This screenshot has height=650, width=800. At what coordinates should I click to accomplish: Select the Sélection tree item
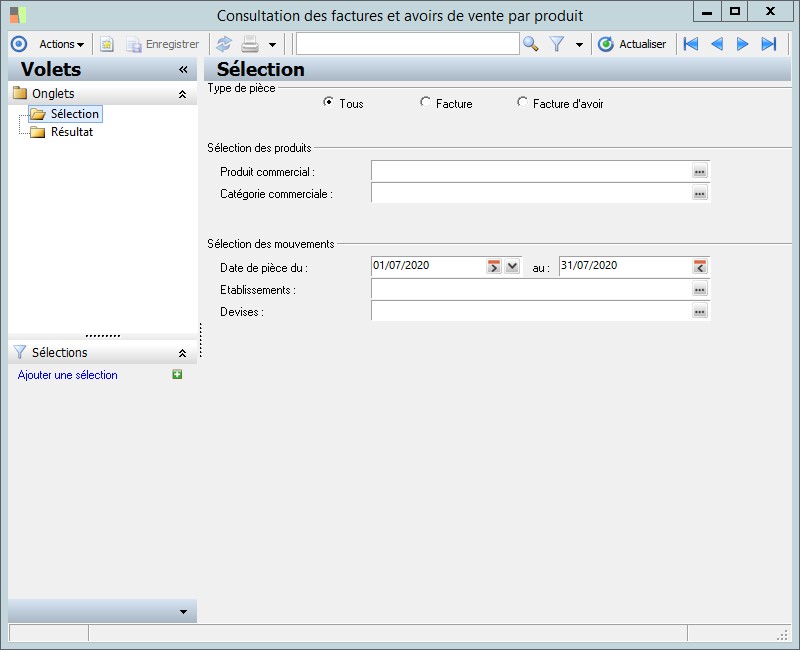point(65,114)
